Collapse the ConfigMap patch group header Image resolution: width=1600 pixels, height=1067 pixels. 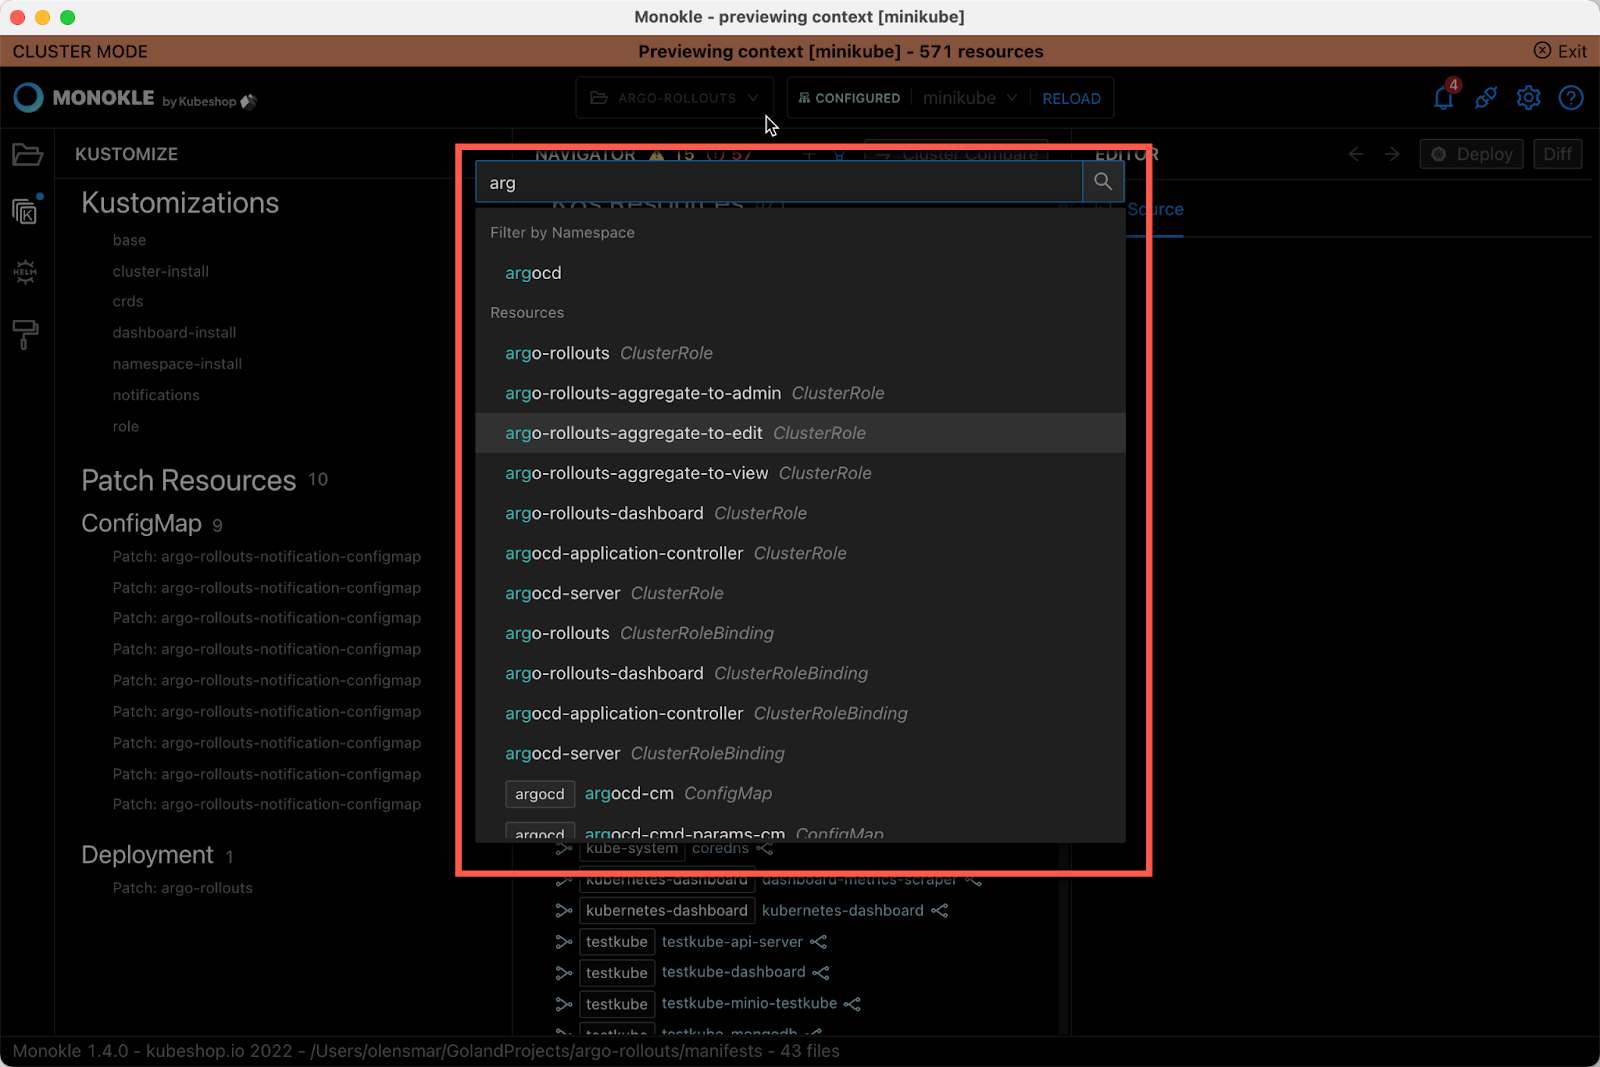(x=141, y=524)
